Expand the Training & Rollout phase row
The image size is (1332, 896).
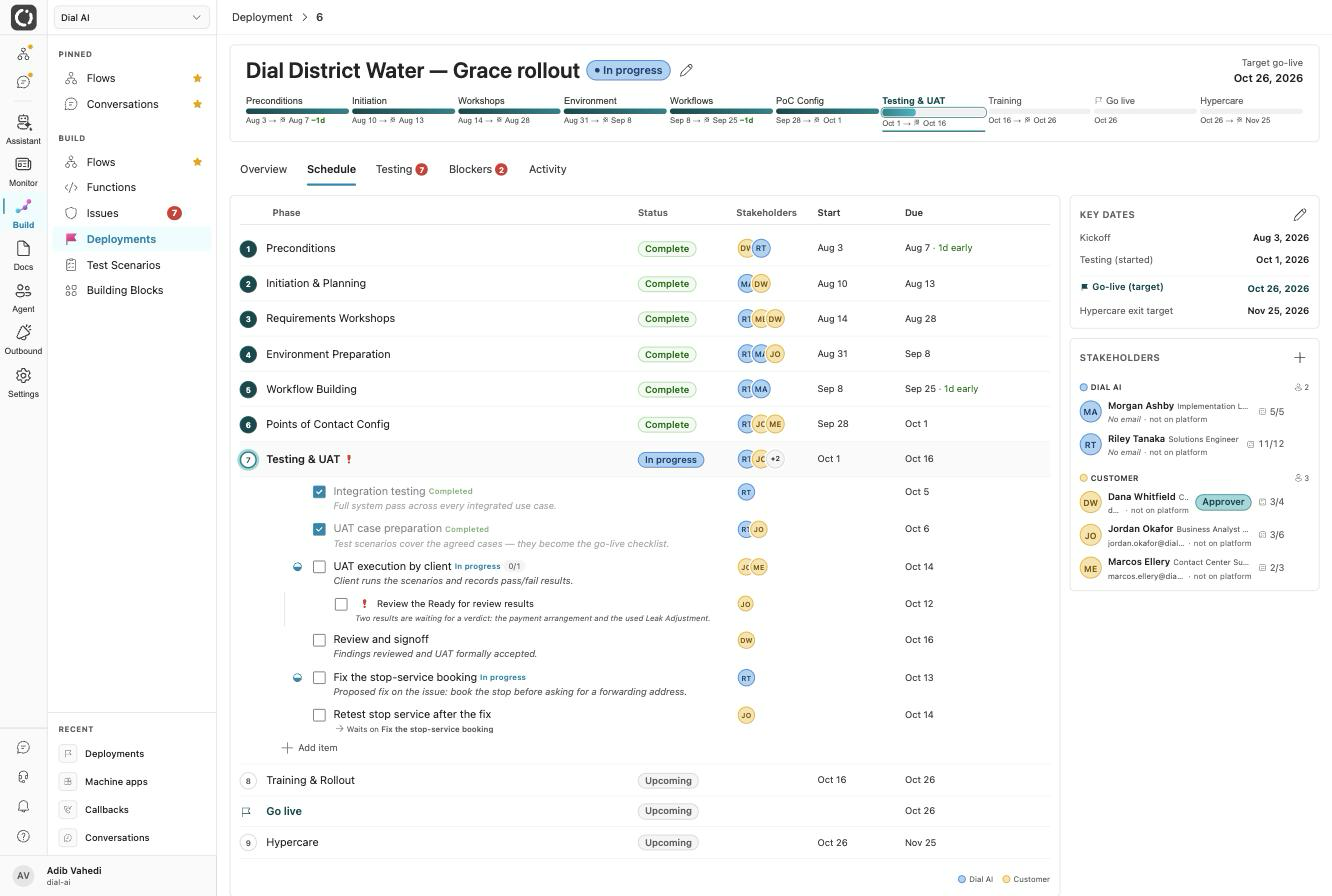pos(645,780)
